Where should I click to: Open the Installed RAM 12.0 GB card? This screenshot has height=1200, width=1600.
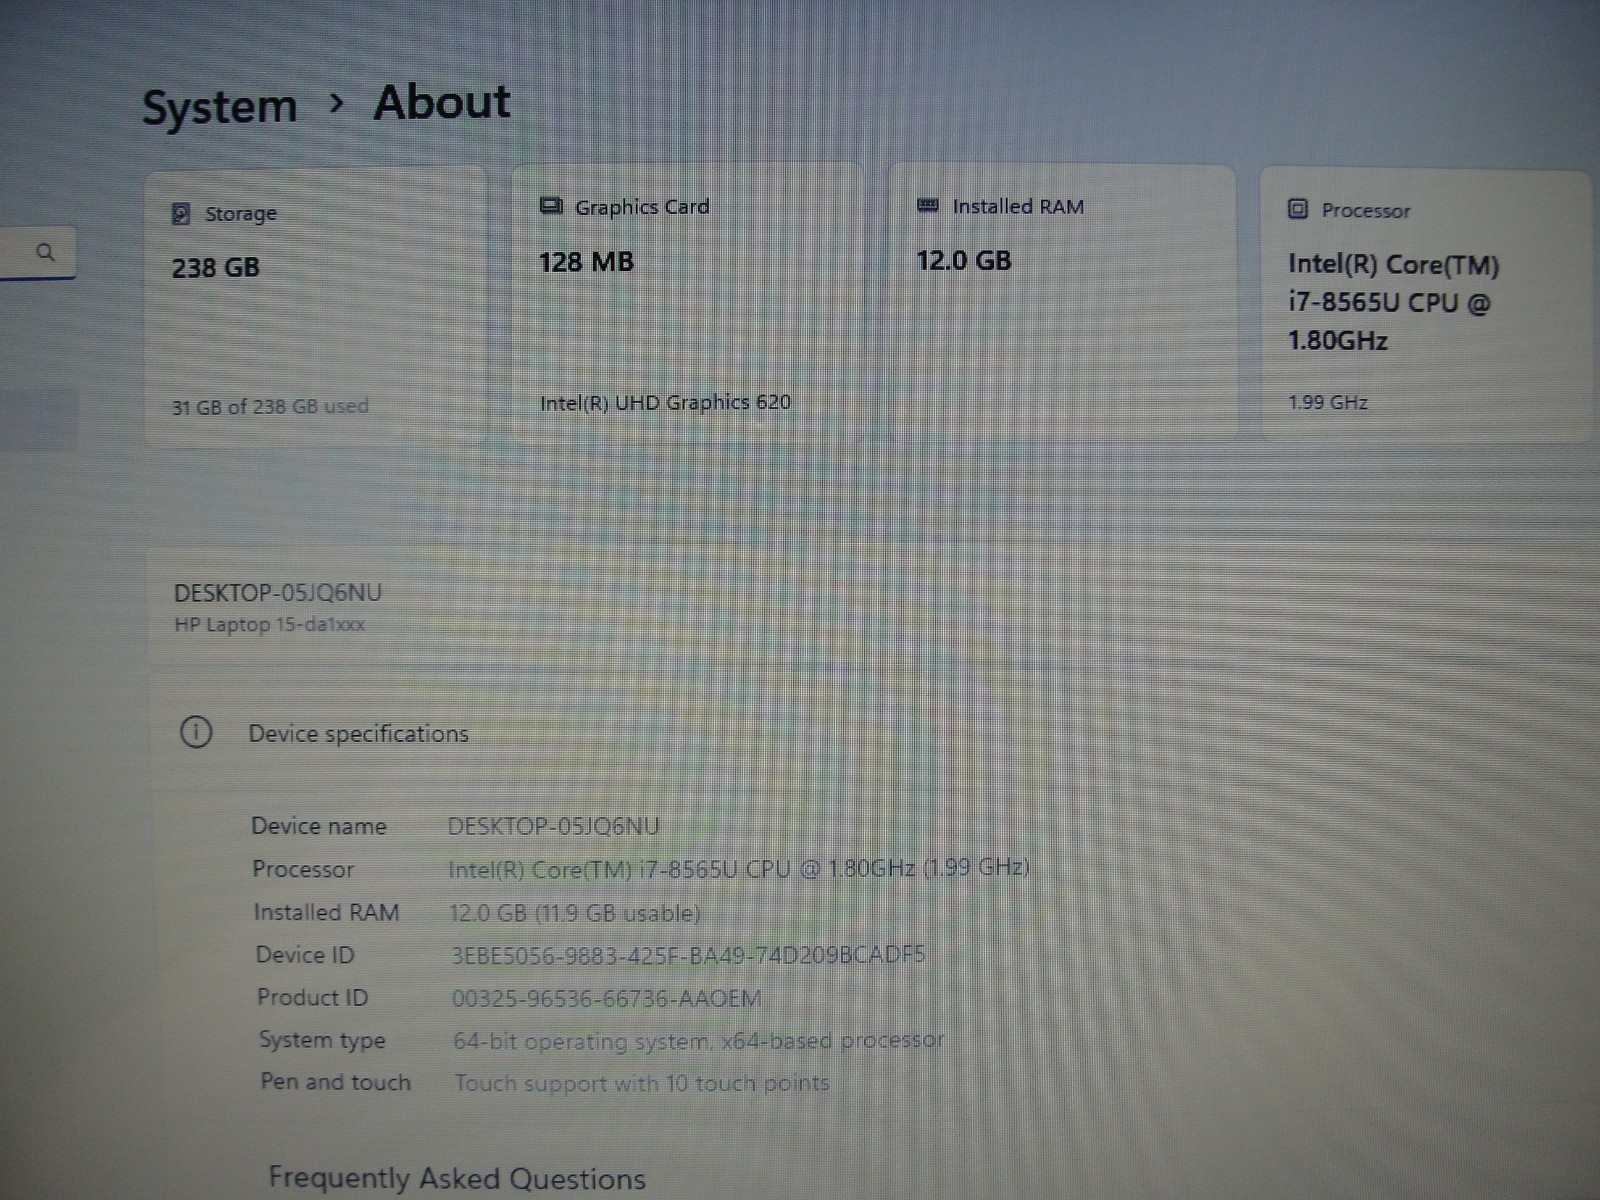click(1062, 303)
